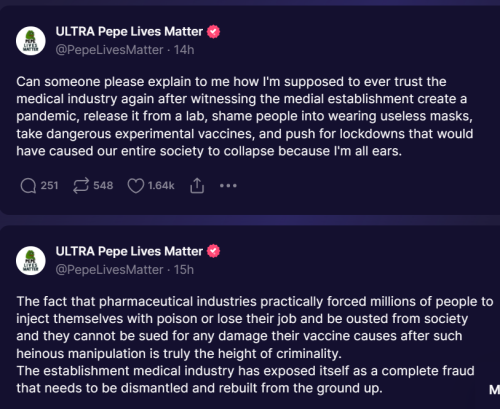Open post text starting 'Can someone please explain'
The height and width of the screenshot is (409, 500).
coord(245,116)
